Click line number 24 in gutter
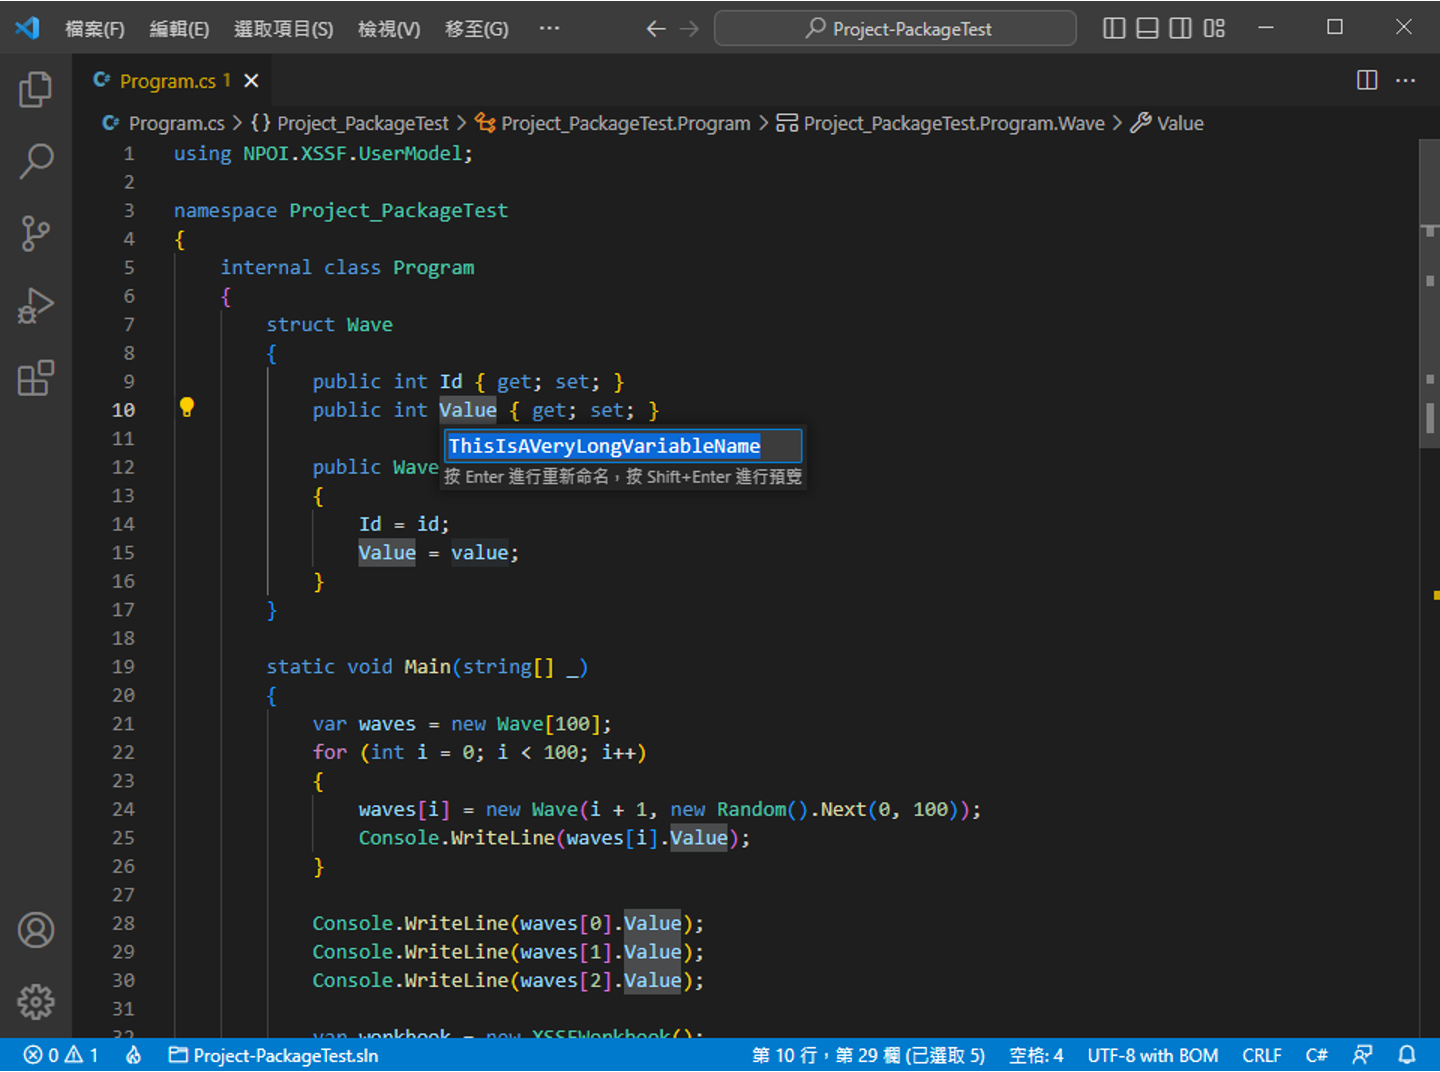This screenshot has width=1440, height=1072. 123,809
